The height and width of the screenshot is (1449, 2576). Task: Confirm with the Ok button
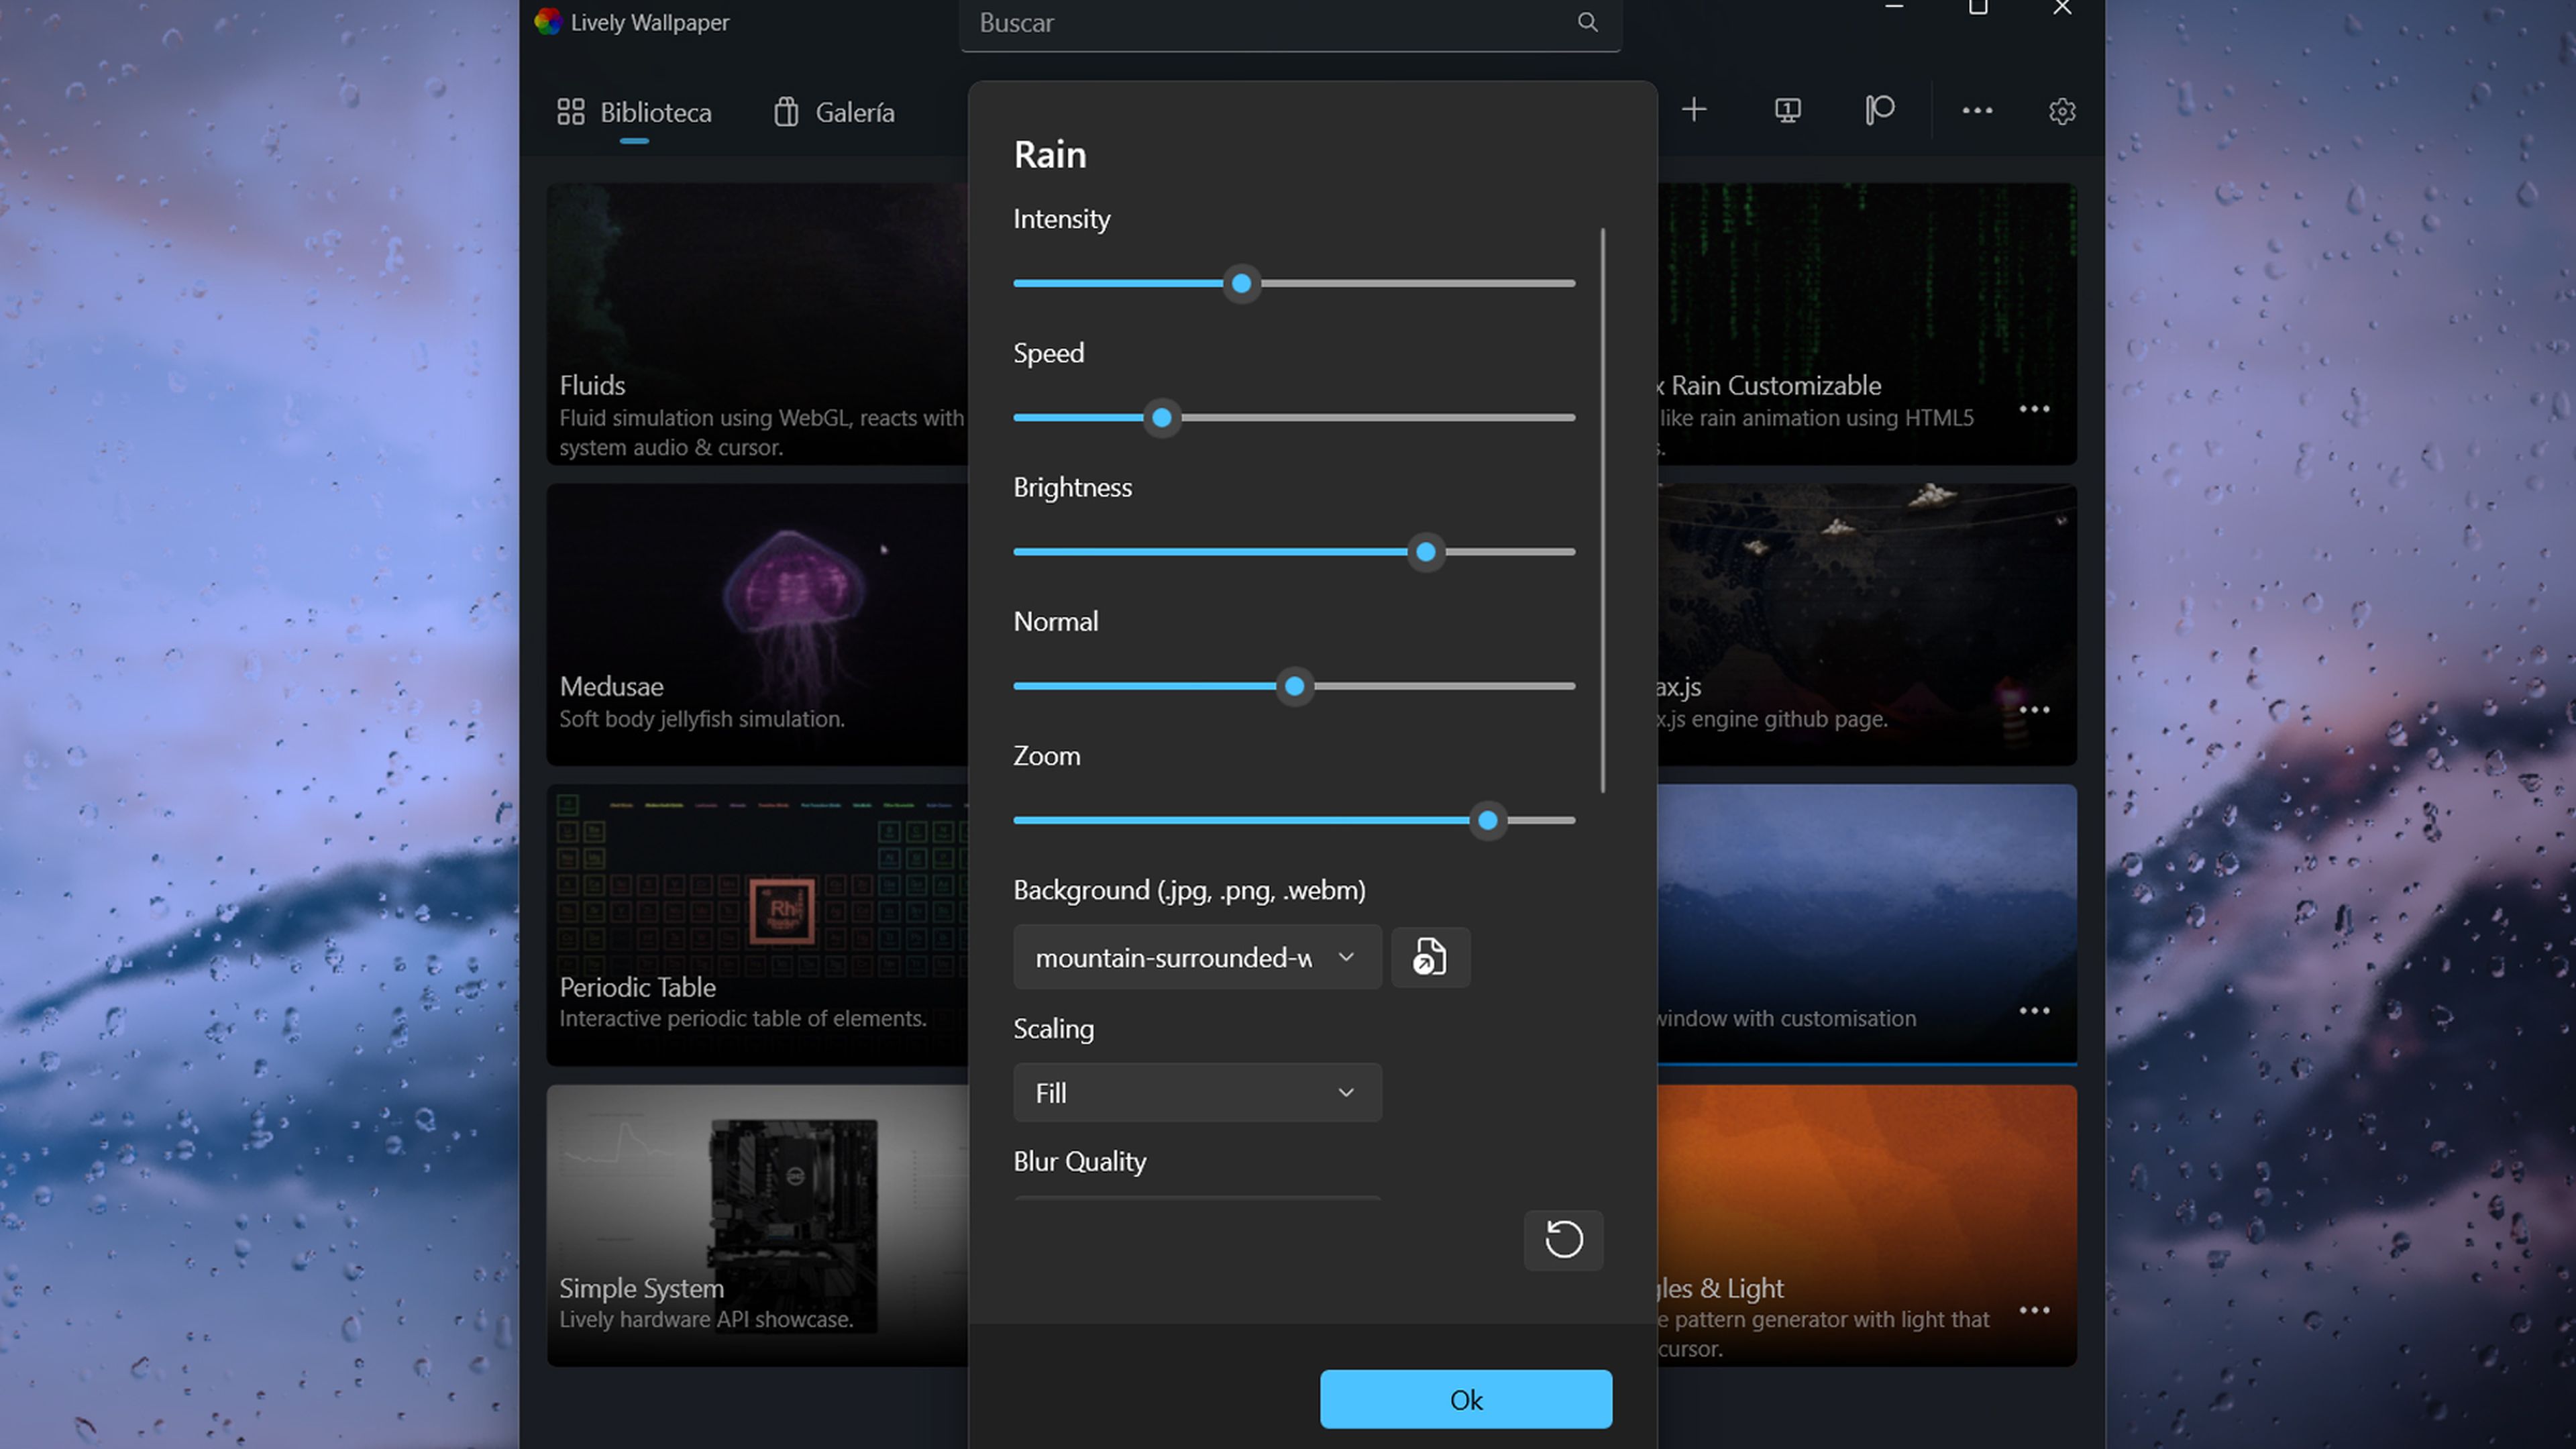[x=1465, y=1399]
